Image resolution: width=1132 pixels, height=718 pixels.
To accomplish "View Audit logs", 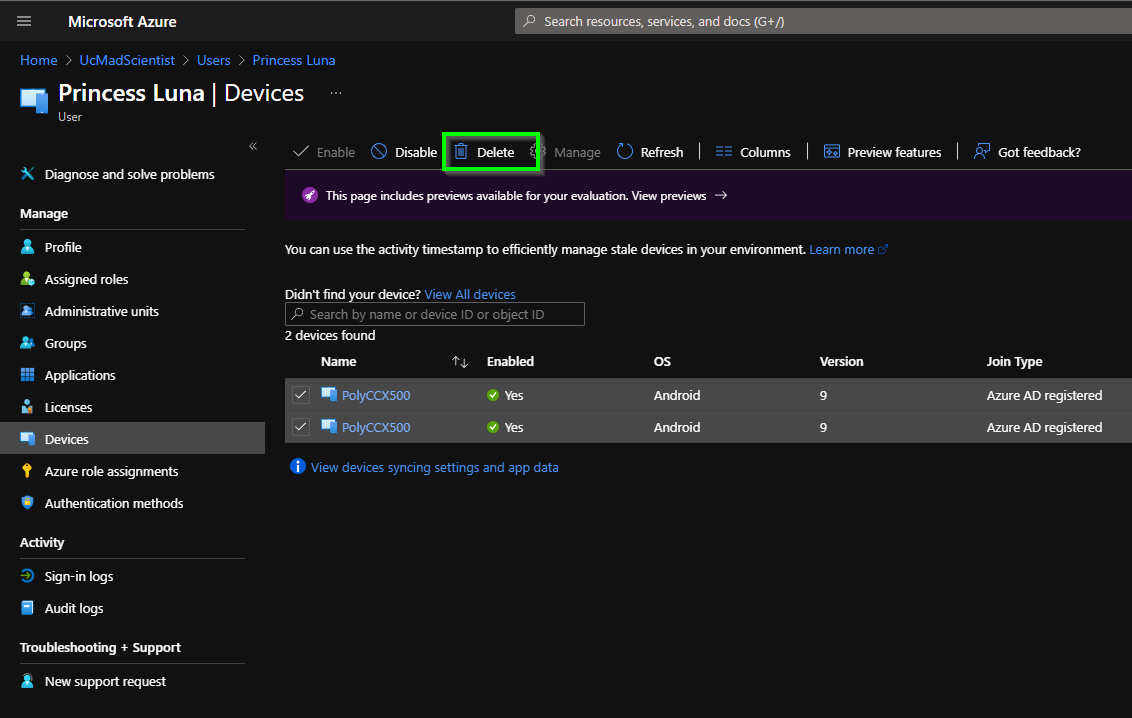I will pyautogui.click(x=74, y=608).
